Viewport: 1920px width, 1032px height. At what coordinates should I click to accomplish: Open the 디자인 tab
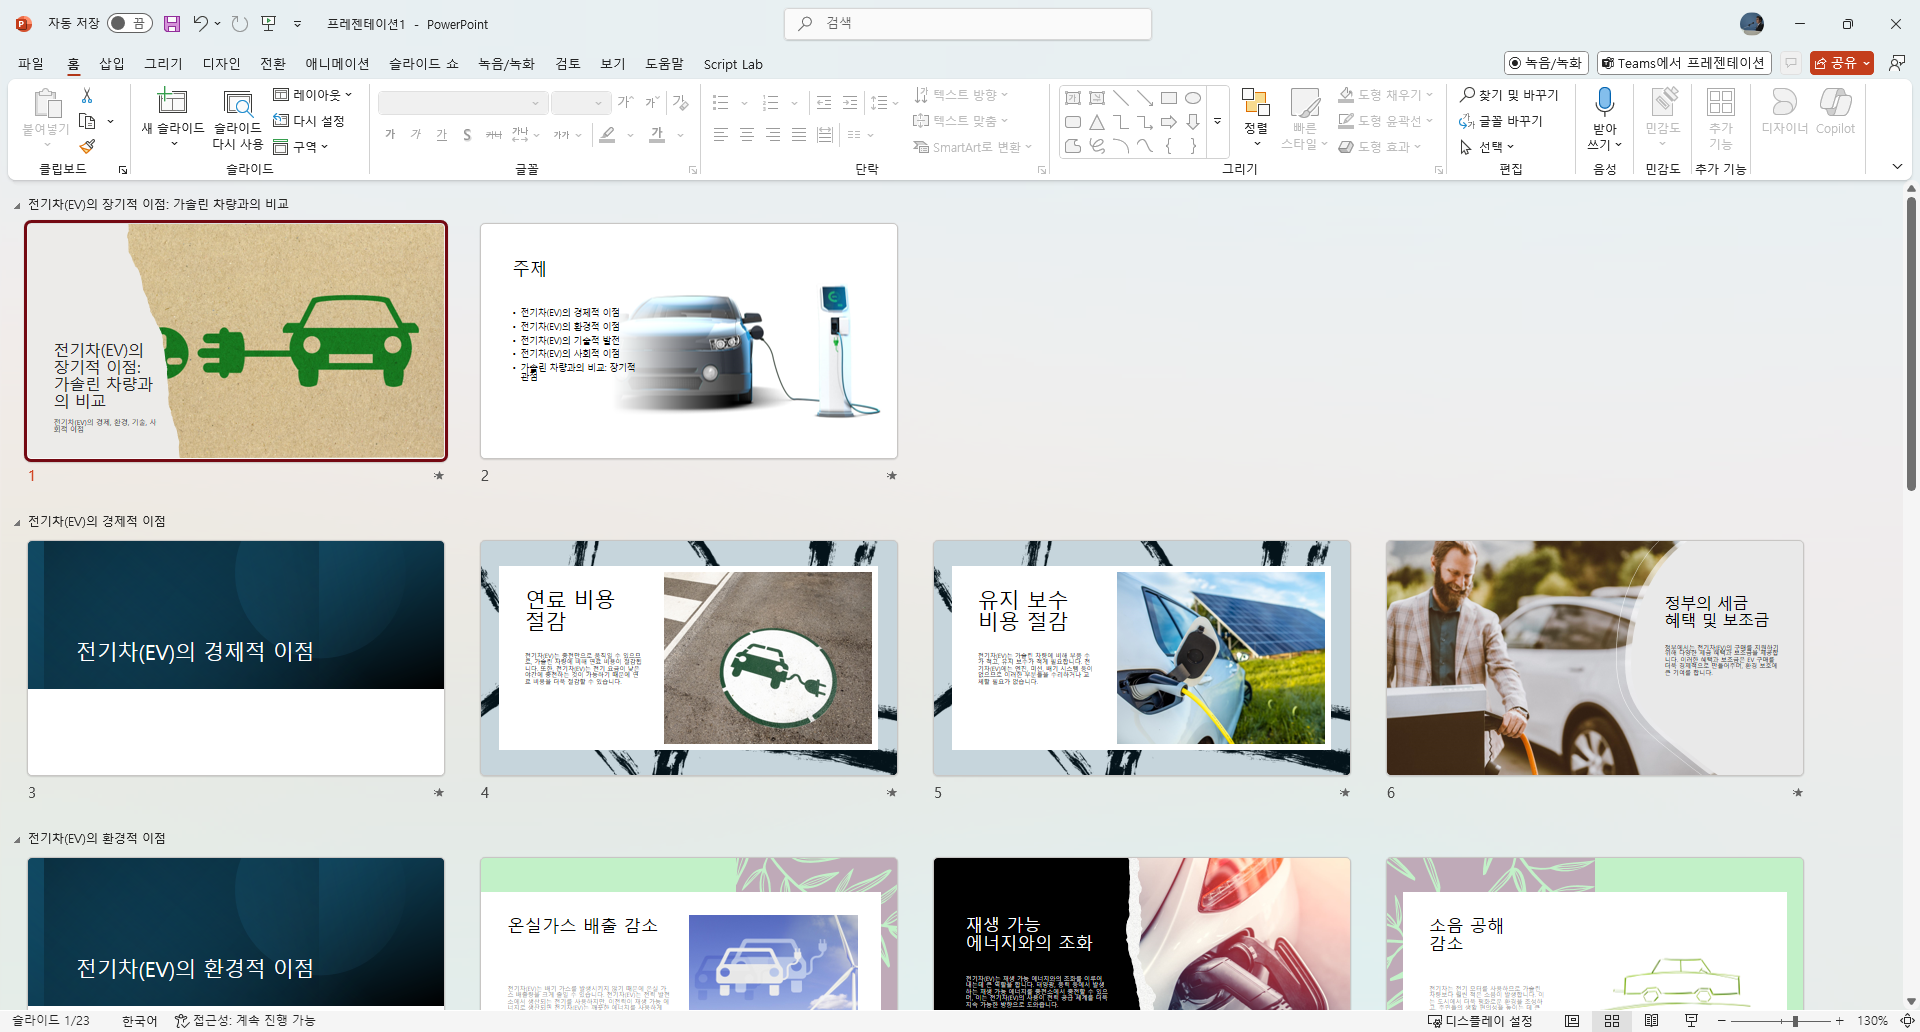pos(222,64)
